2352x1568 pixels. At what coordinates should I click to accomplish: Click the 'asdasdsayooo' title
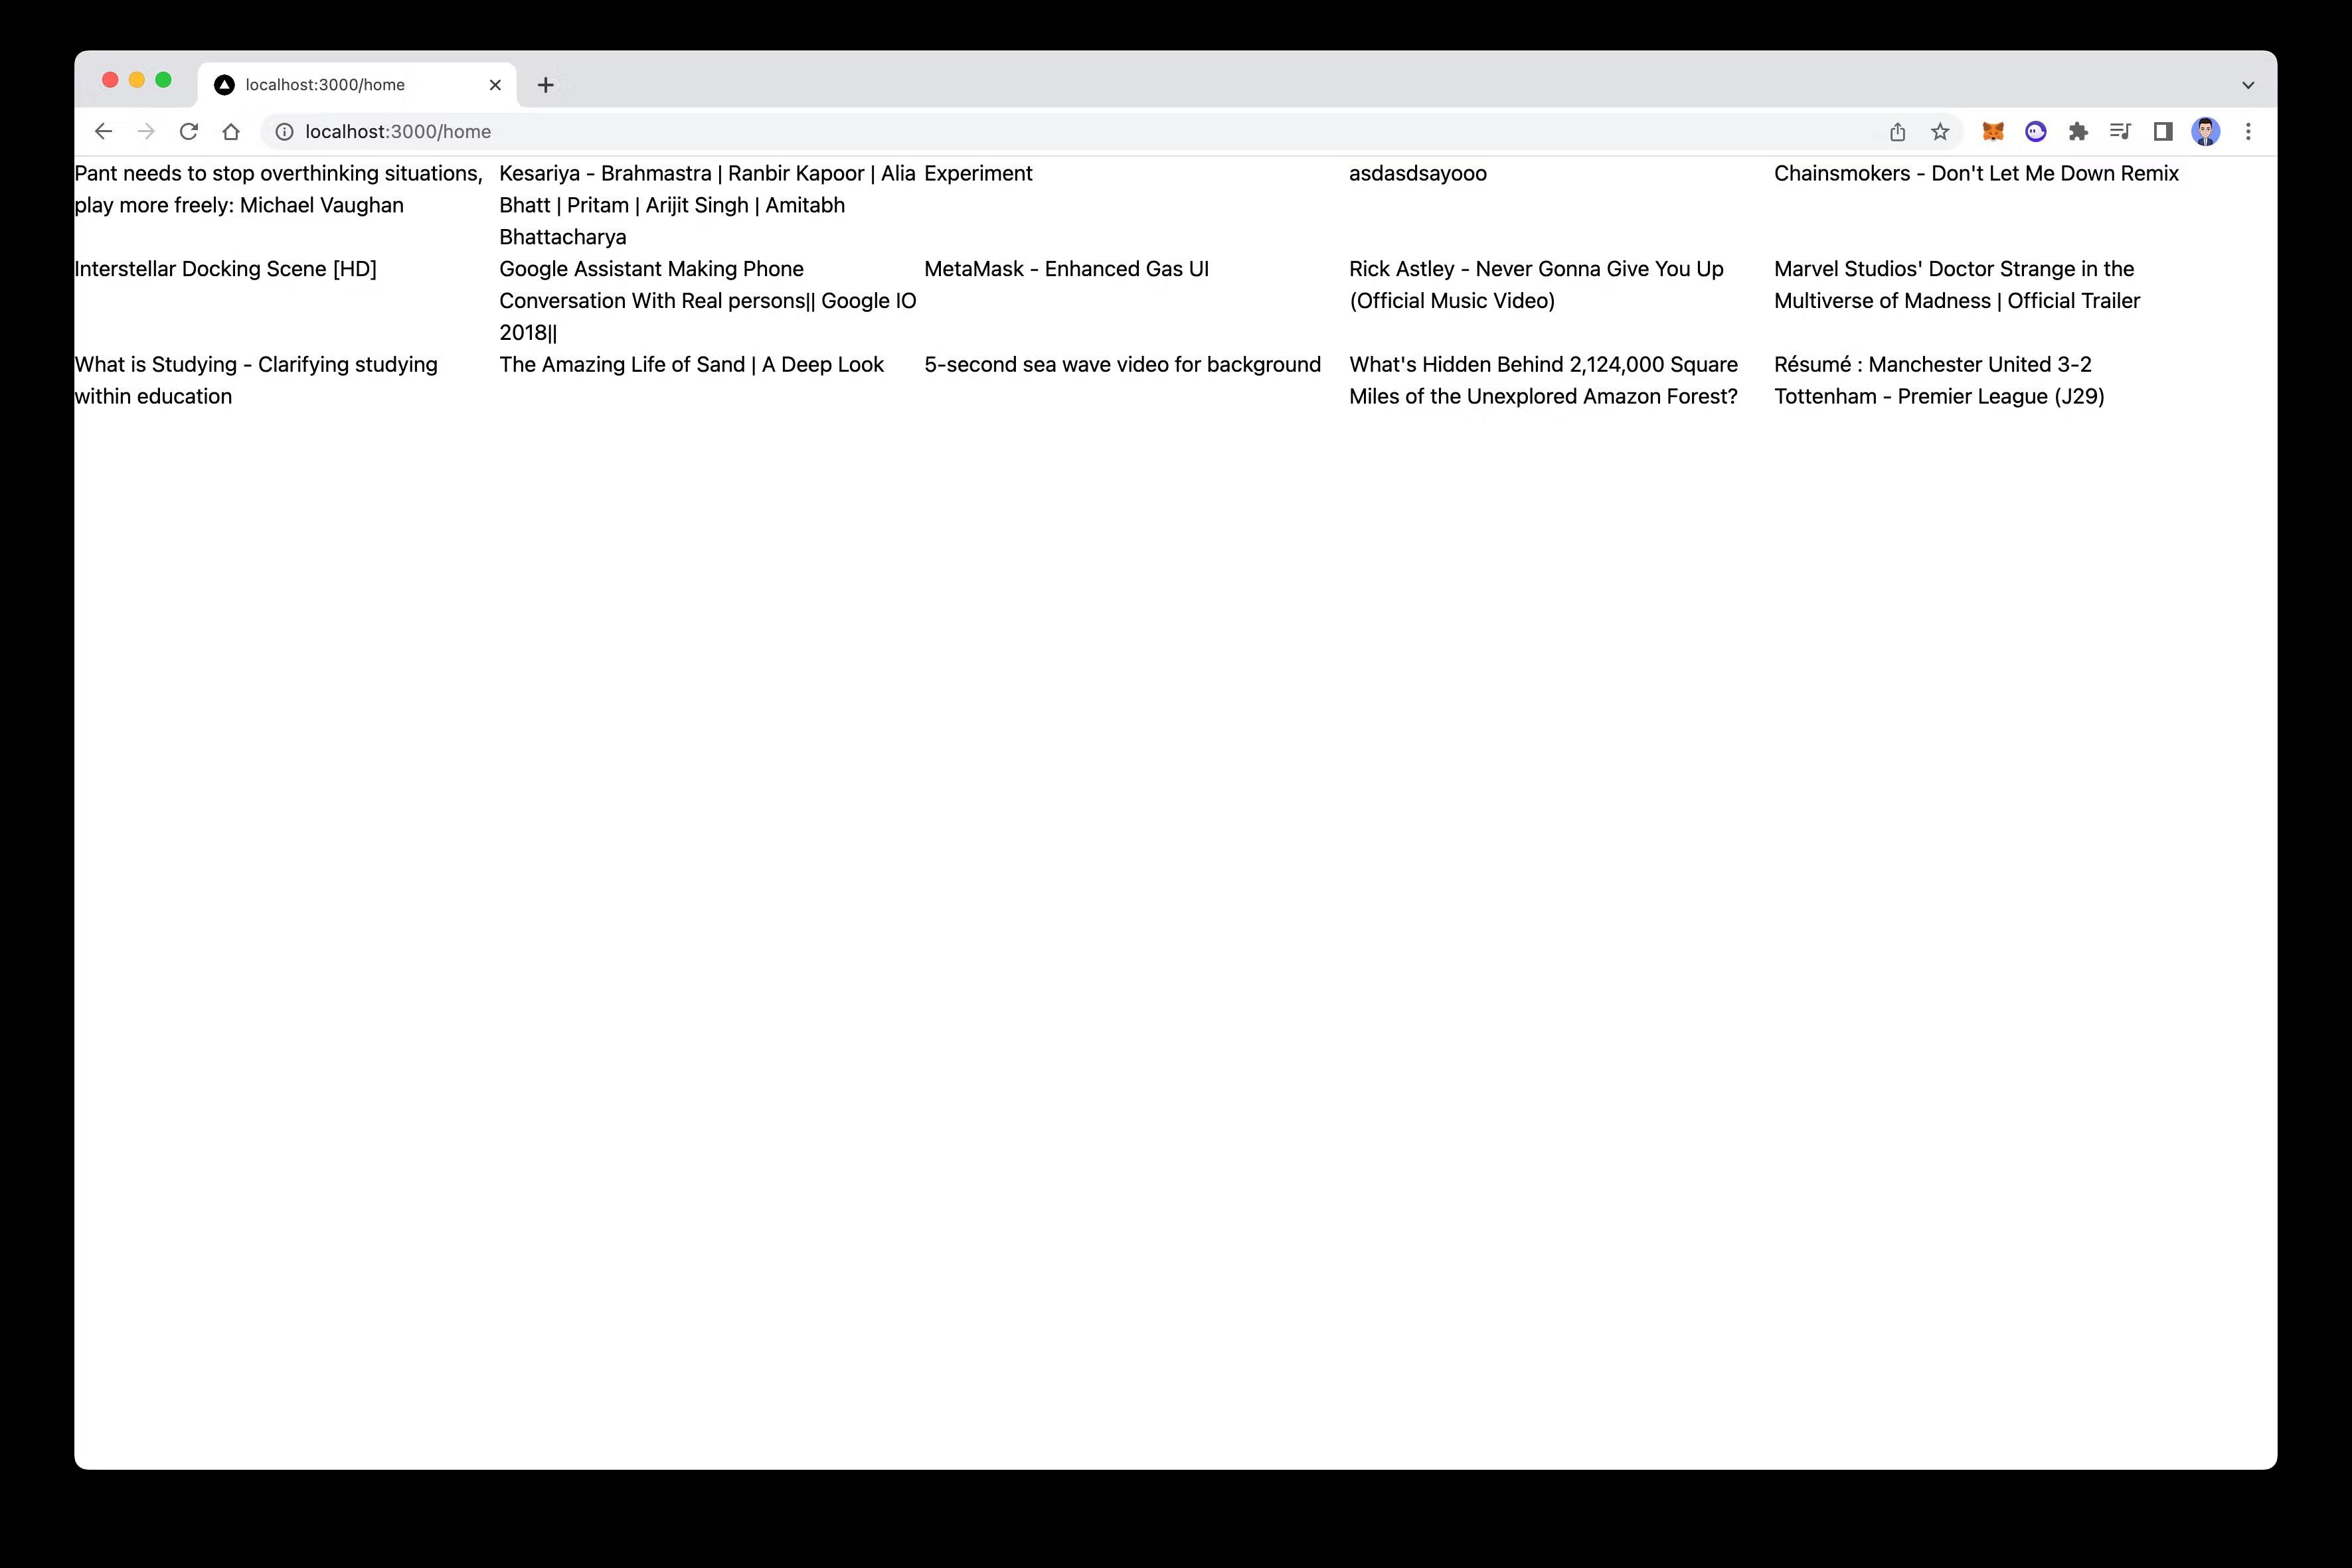pyautogui.click(x=1417, y=173)
